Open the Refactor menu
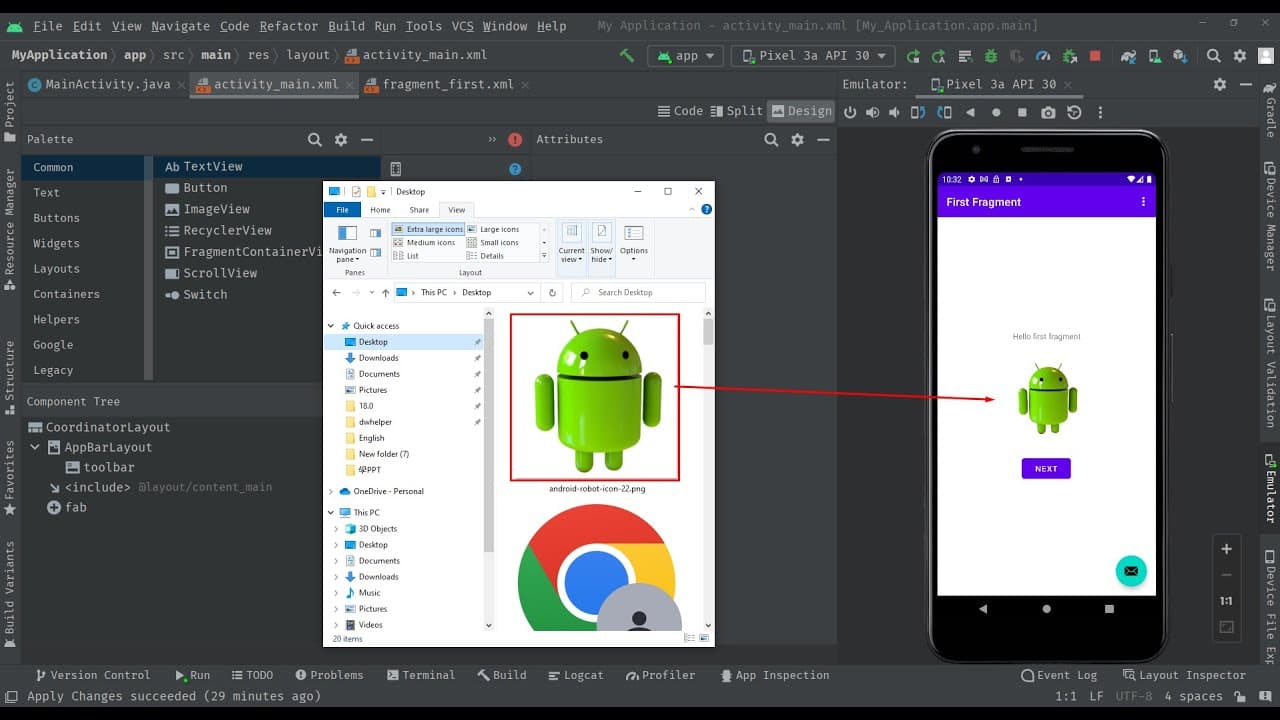The image size is (1280, 720). click(288, 26)
